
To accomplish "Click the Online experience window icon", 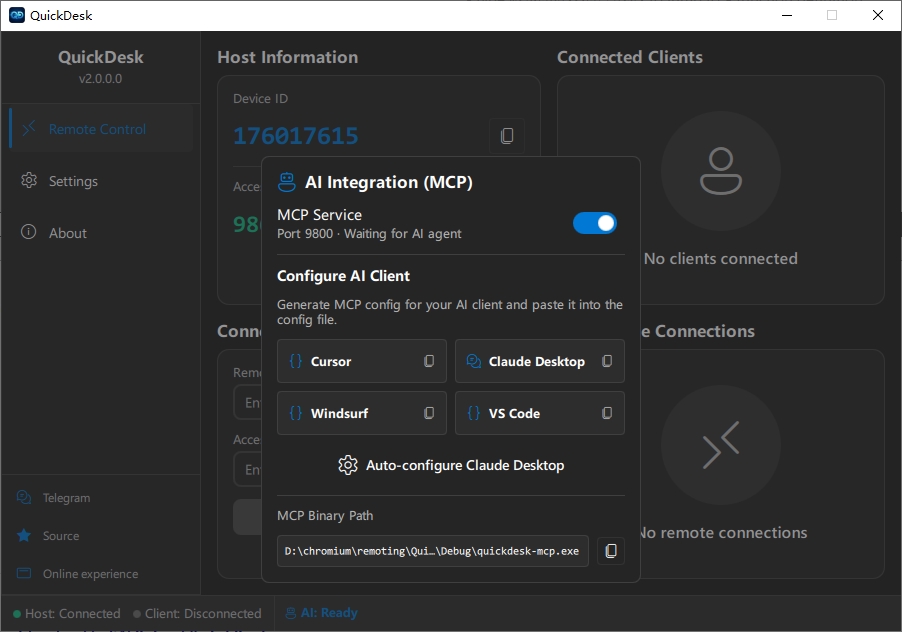I will pyautogui.click(x=22, y=574).
